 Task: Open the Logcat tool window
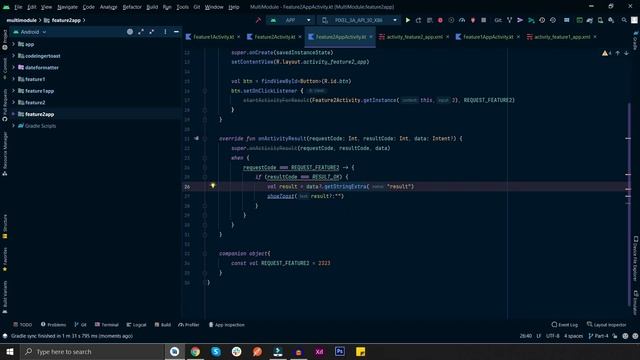click(x=136, y=325)
